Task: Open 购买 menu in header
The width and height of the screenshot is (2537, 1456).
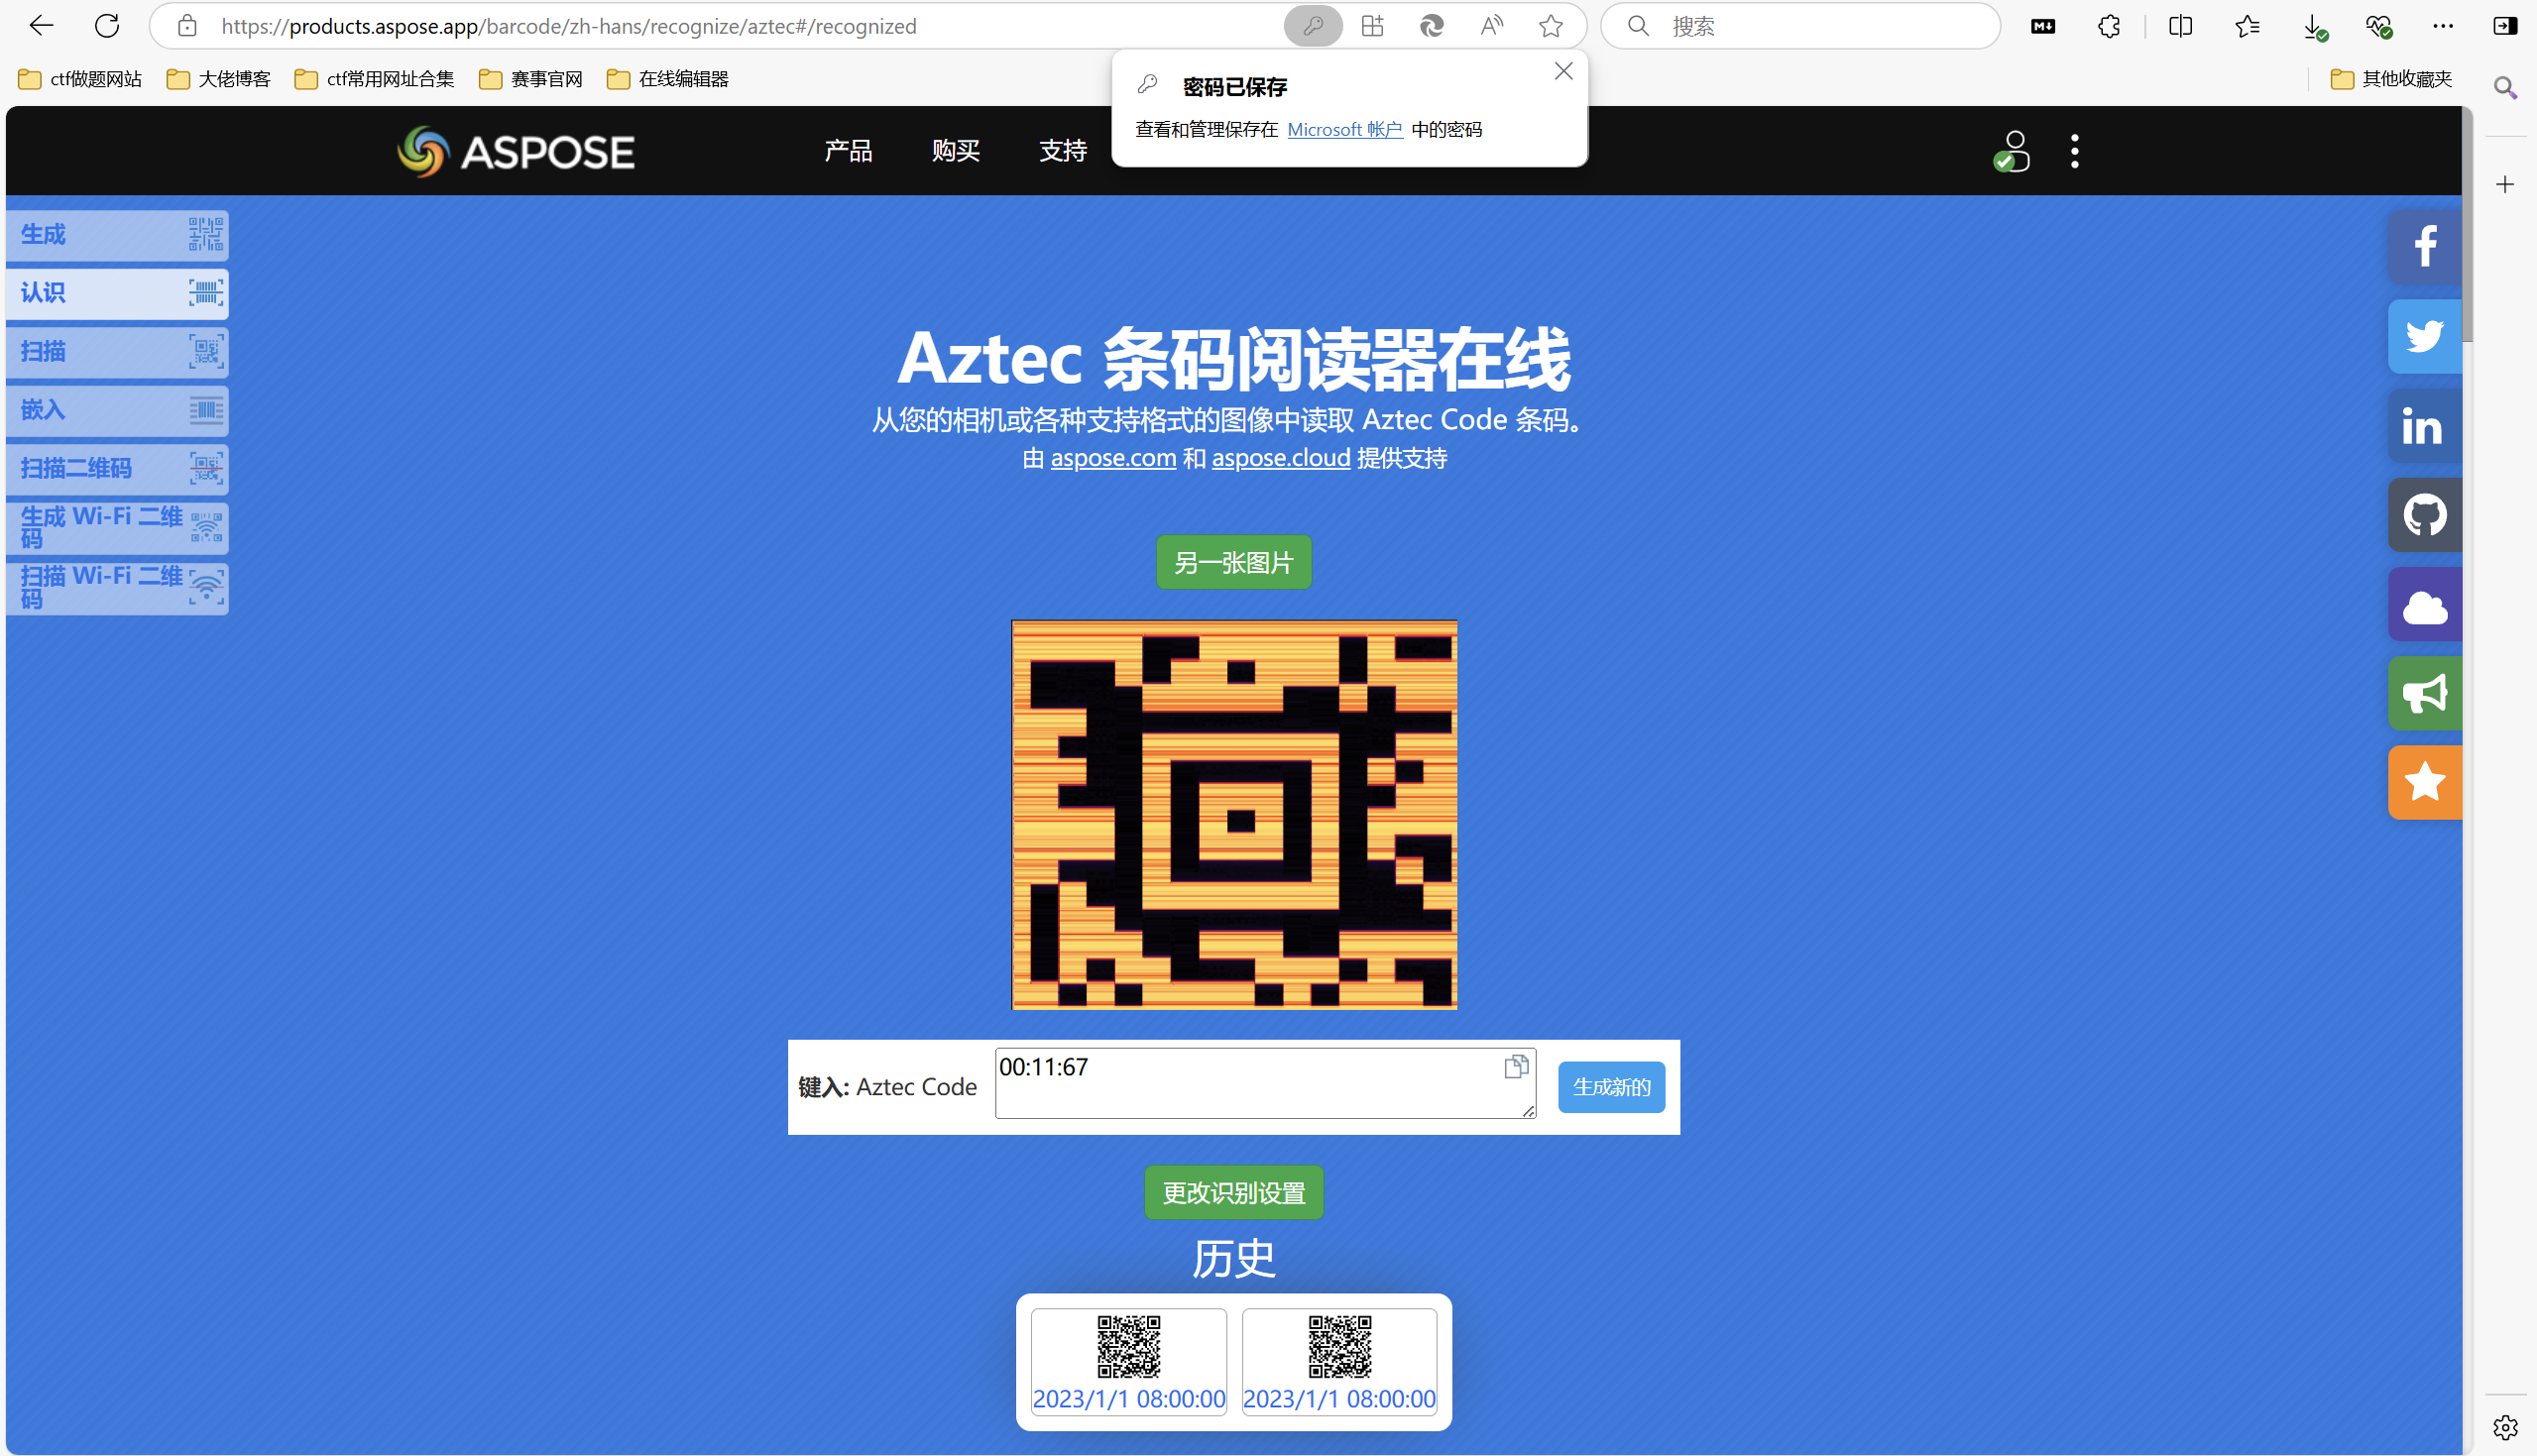Action: click(955, 151)
